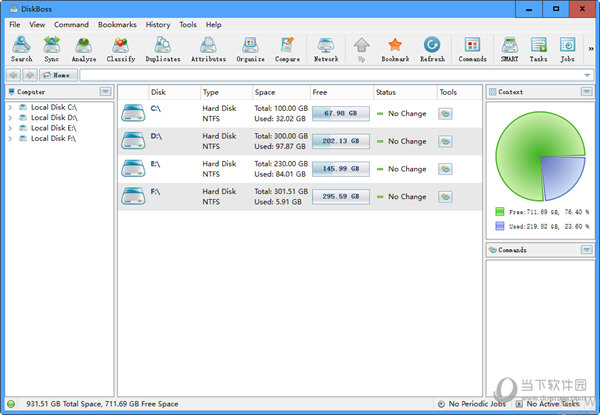This screenshot has height=415, width=600.
Task: Open the Context panel dropdown
Action: (x=587, y=92)
